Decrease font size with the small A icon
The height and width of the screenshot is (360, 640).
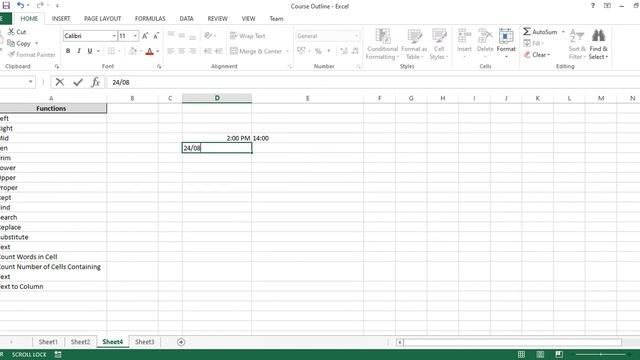coord(156,36)
